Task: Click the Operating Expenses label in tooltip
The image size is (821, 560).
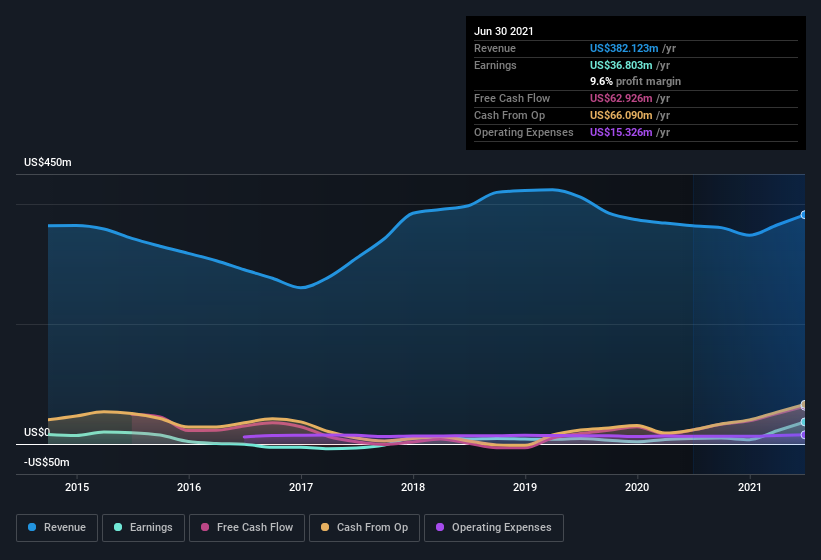Action: pos(524,132)
